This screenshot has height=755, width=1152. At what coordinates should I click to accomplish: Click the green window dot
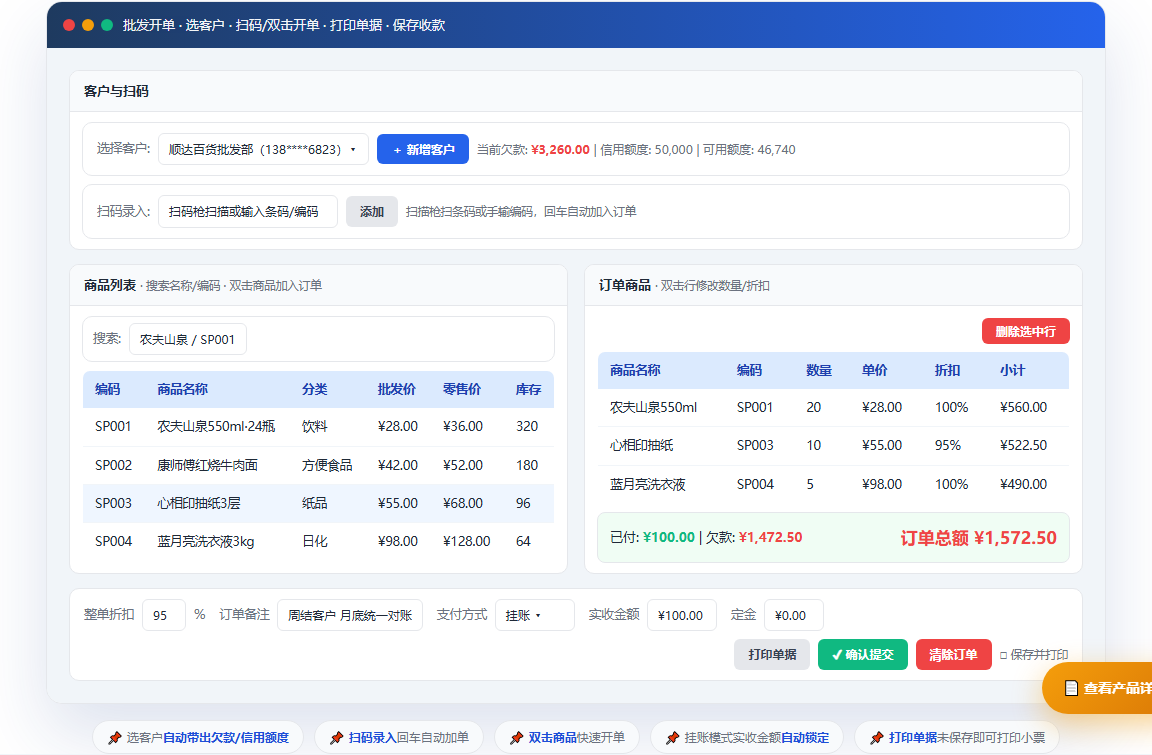click(107, 25)
